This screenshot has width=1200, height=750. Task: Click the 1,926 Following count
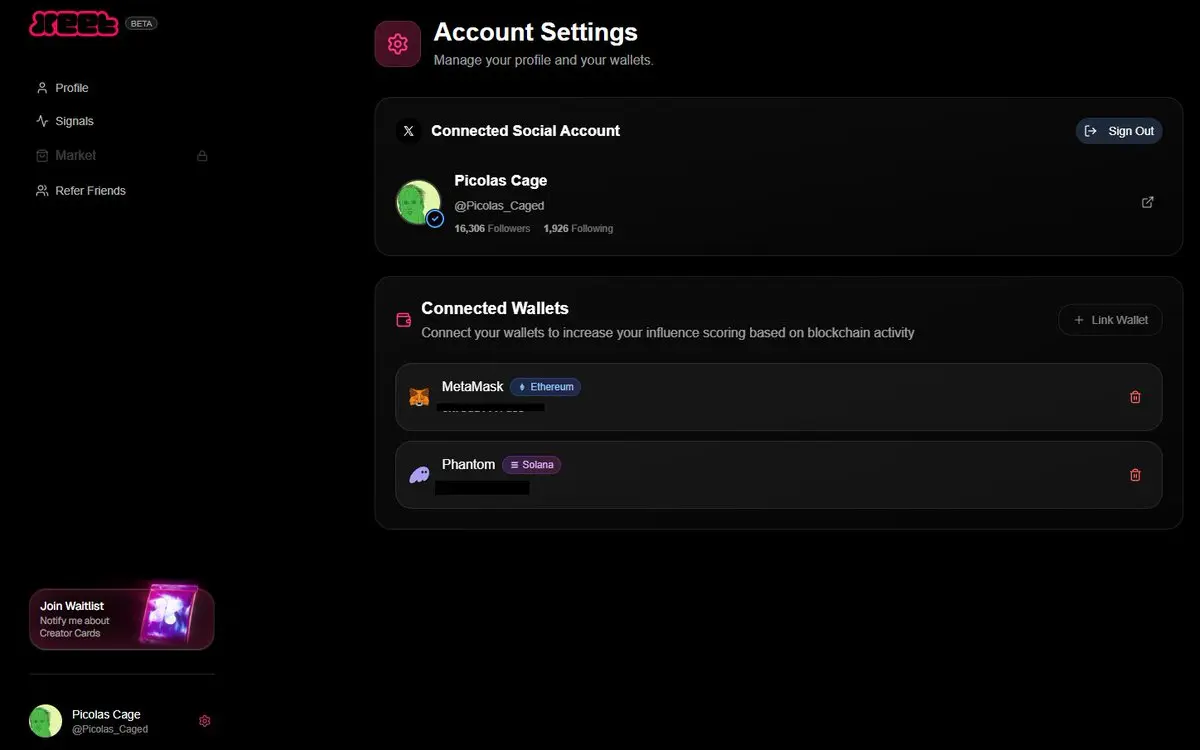(578, 229)
